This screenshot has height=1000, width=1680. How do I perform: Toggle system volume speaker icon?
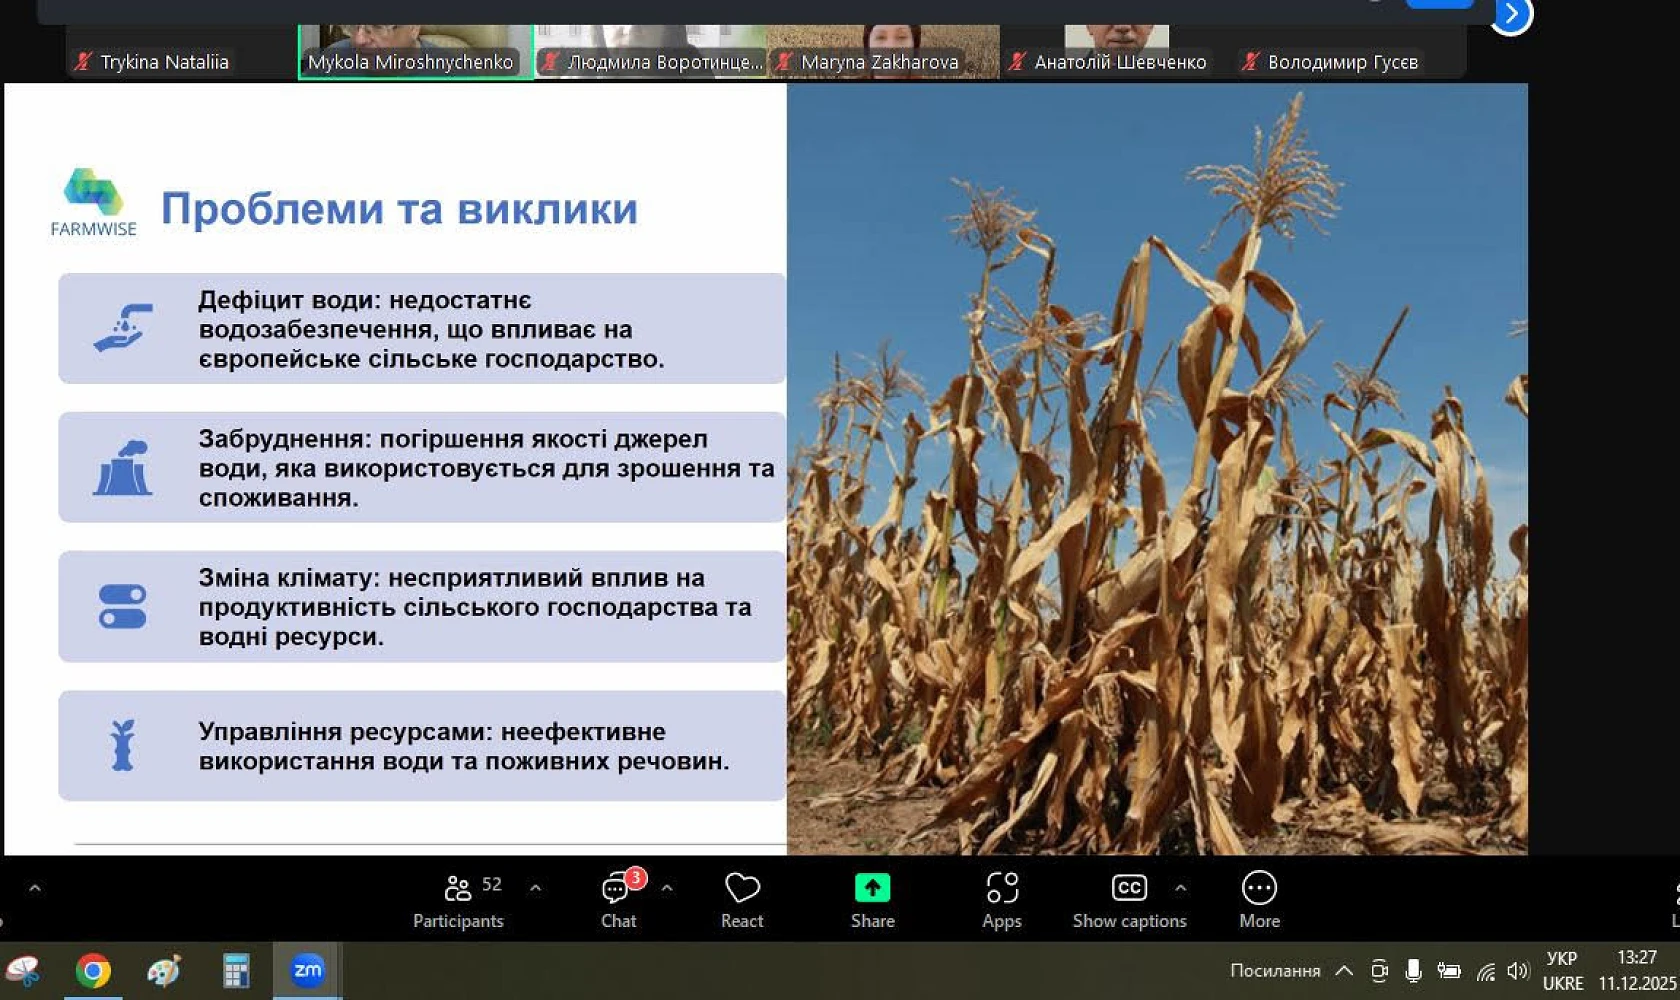pyautogui.click(x=1518, y=971)
